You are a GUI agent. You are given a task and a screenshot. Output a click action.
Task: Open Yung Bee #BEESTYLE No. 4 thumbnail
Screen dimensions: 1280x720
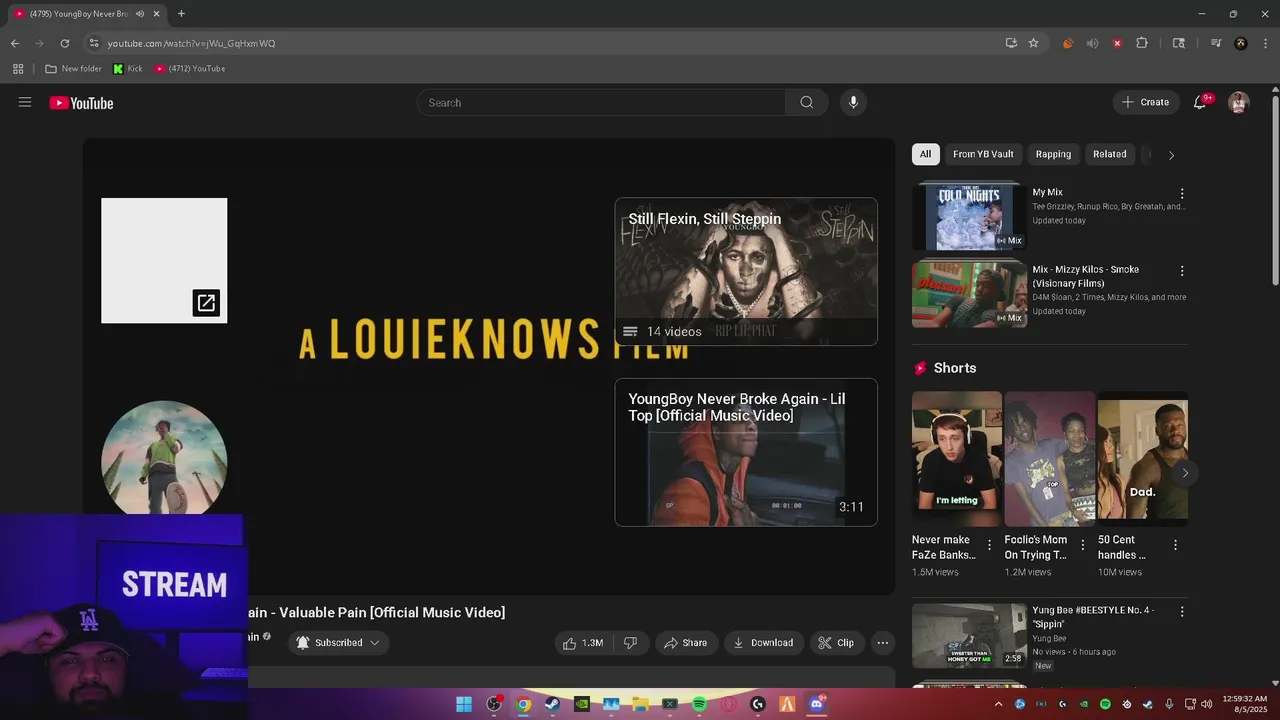969,635
